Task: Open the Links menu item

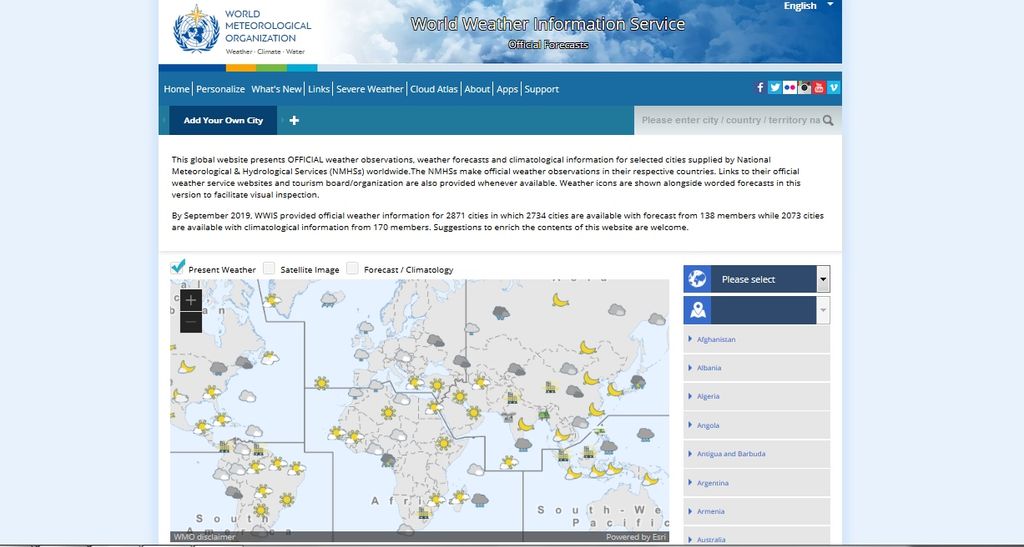Action: point(319,89)
